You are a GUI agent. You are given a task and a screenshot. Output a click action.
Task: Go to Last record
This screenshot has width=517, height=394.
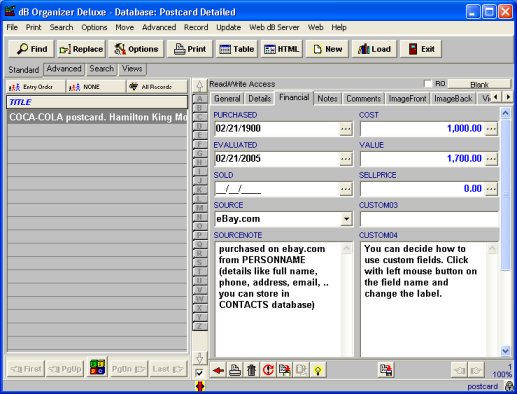click(168, 369)
